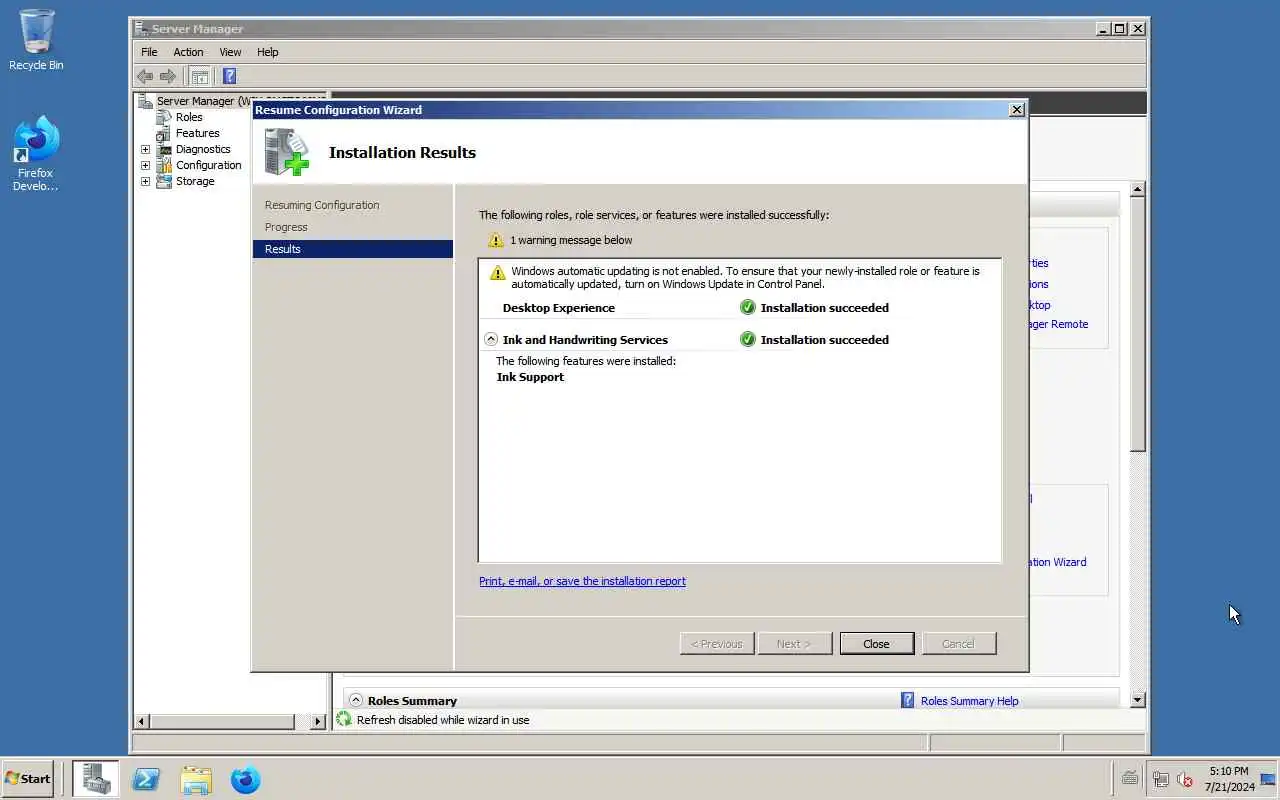The image size is (1280, 800).
Task: Click the Close button in the wizard
Action: (x=877, y=644)
